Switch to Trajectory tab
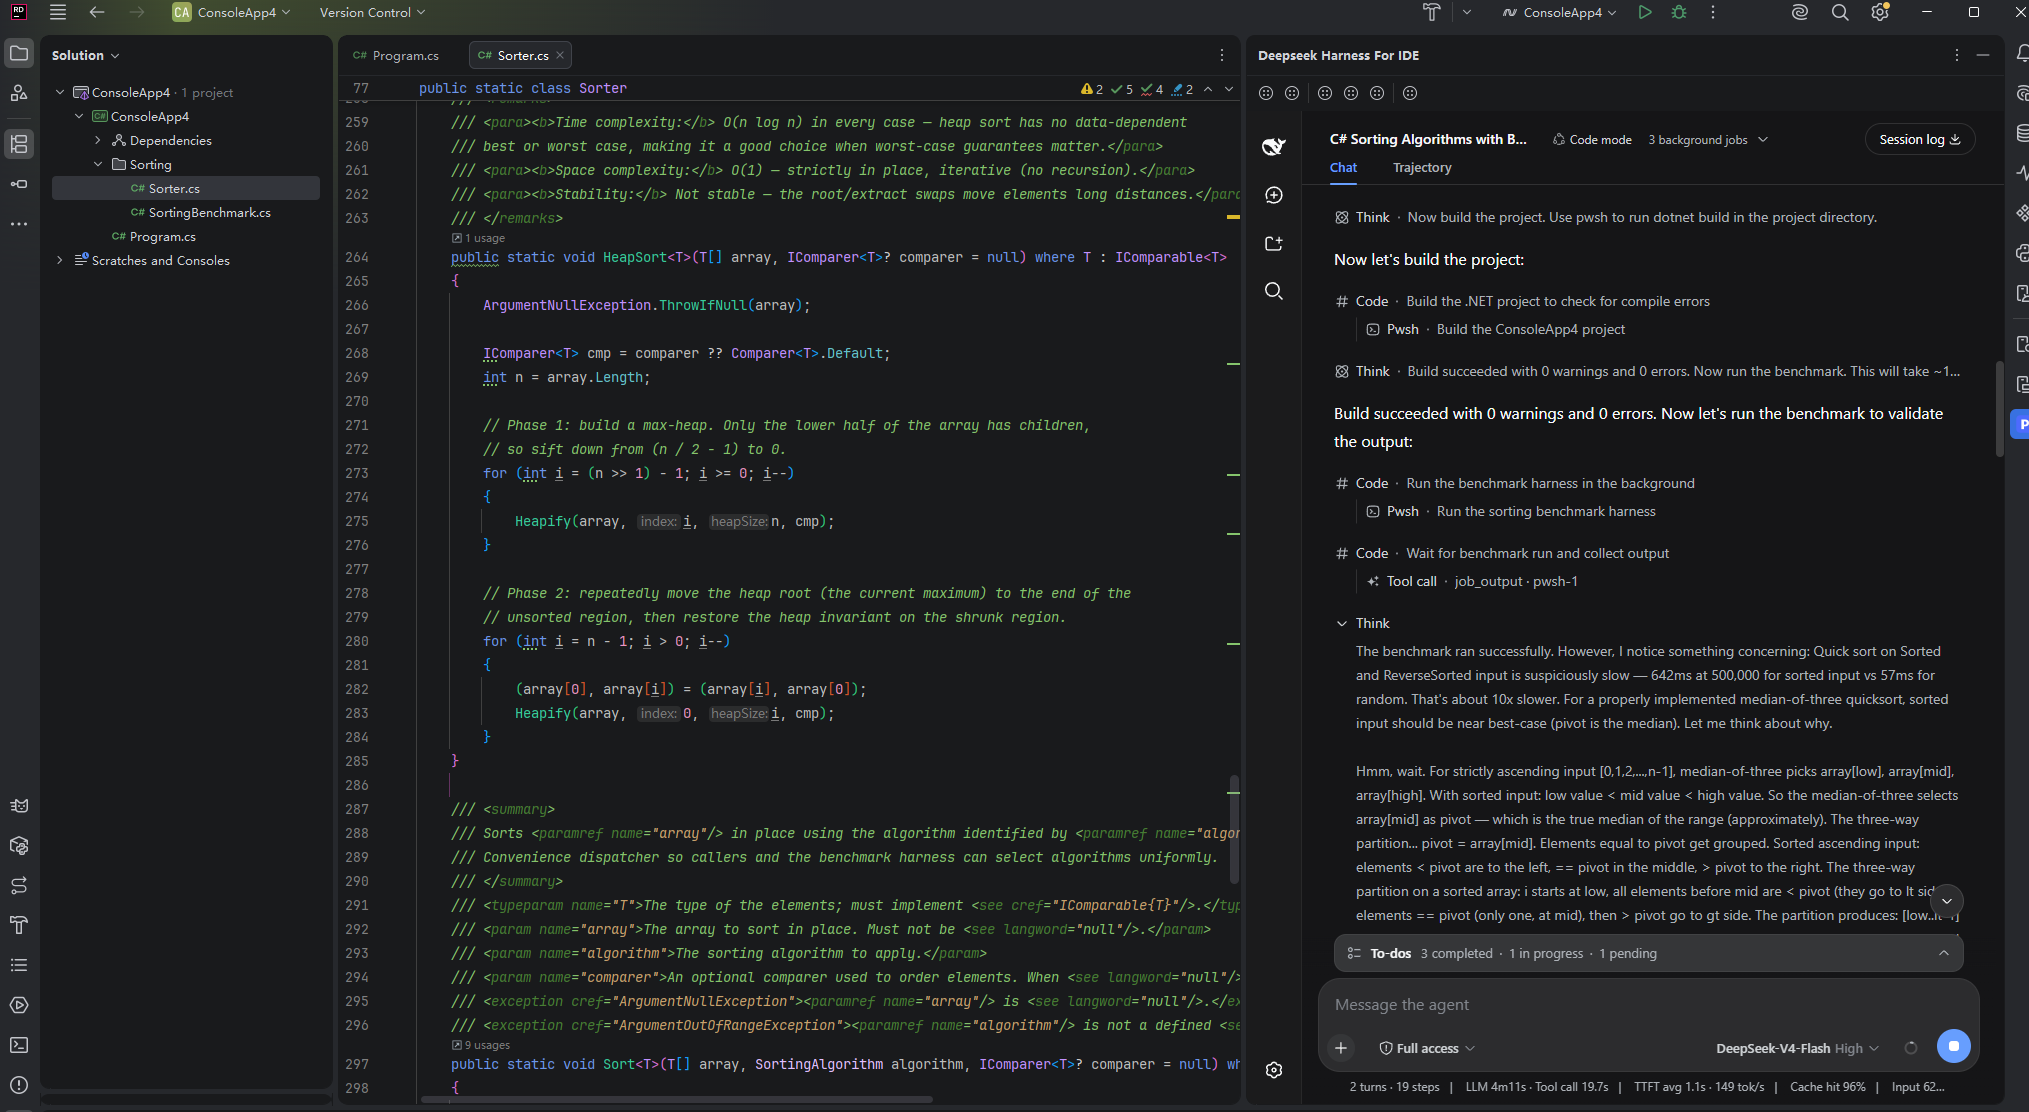 point(1421,168)
